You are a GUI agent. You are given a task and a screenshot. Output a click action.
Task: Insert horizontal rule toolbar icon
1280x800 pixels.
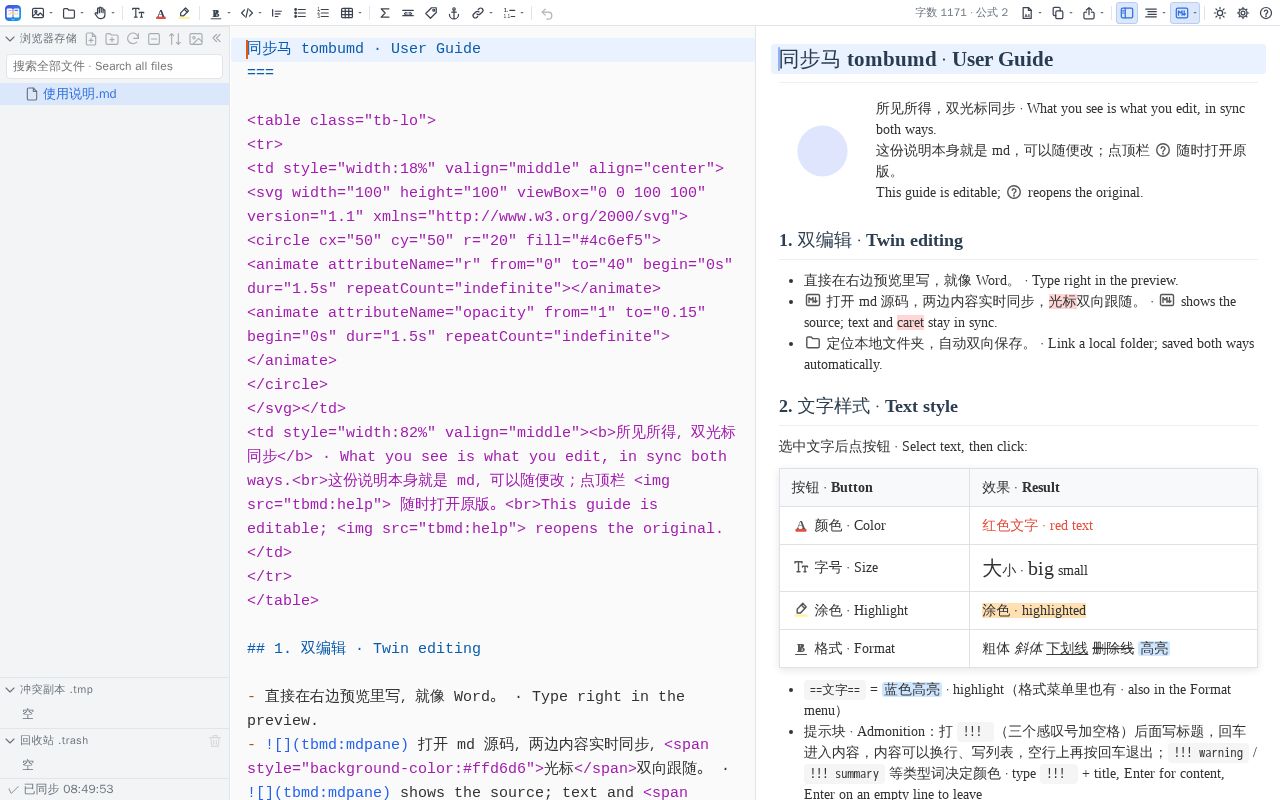coord(408,13)
